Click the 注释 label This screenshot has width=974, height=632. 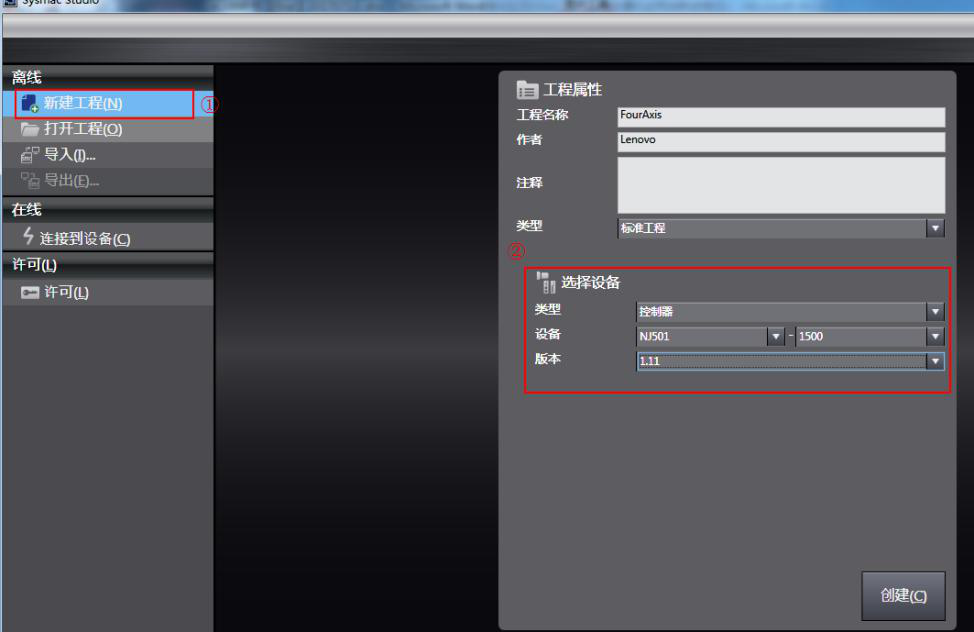point(529,183)
